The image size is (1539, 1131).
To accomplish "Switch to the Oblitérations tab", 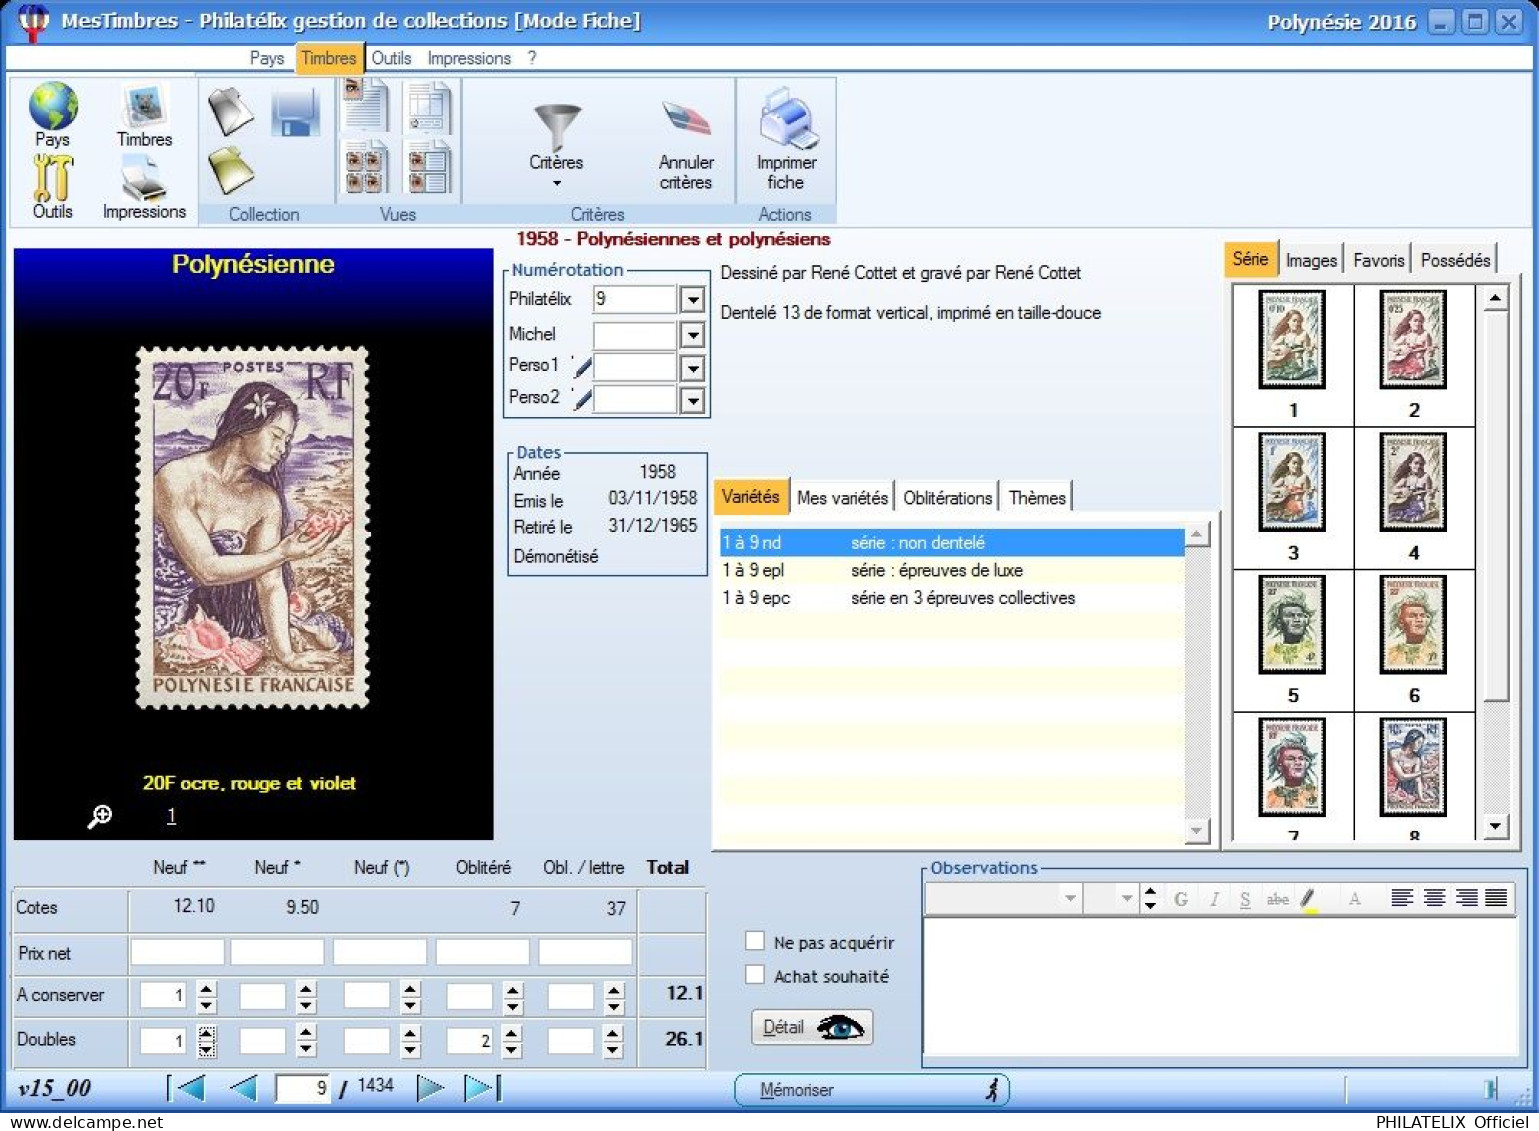I will coord(947,497).
